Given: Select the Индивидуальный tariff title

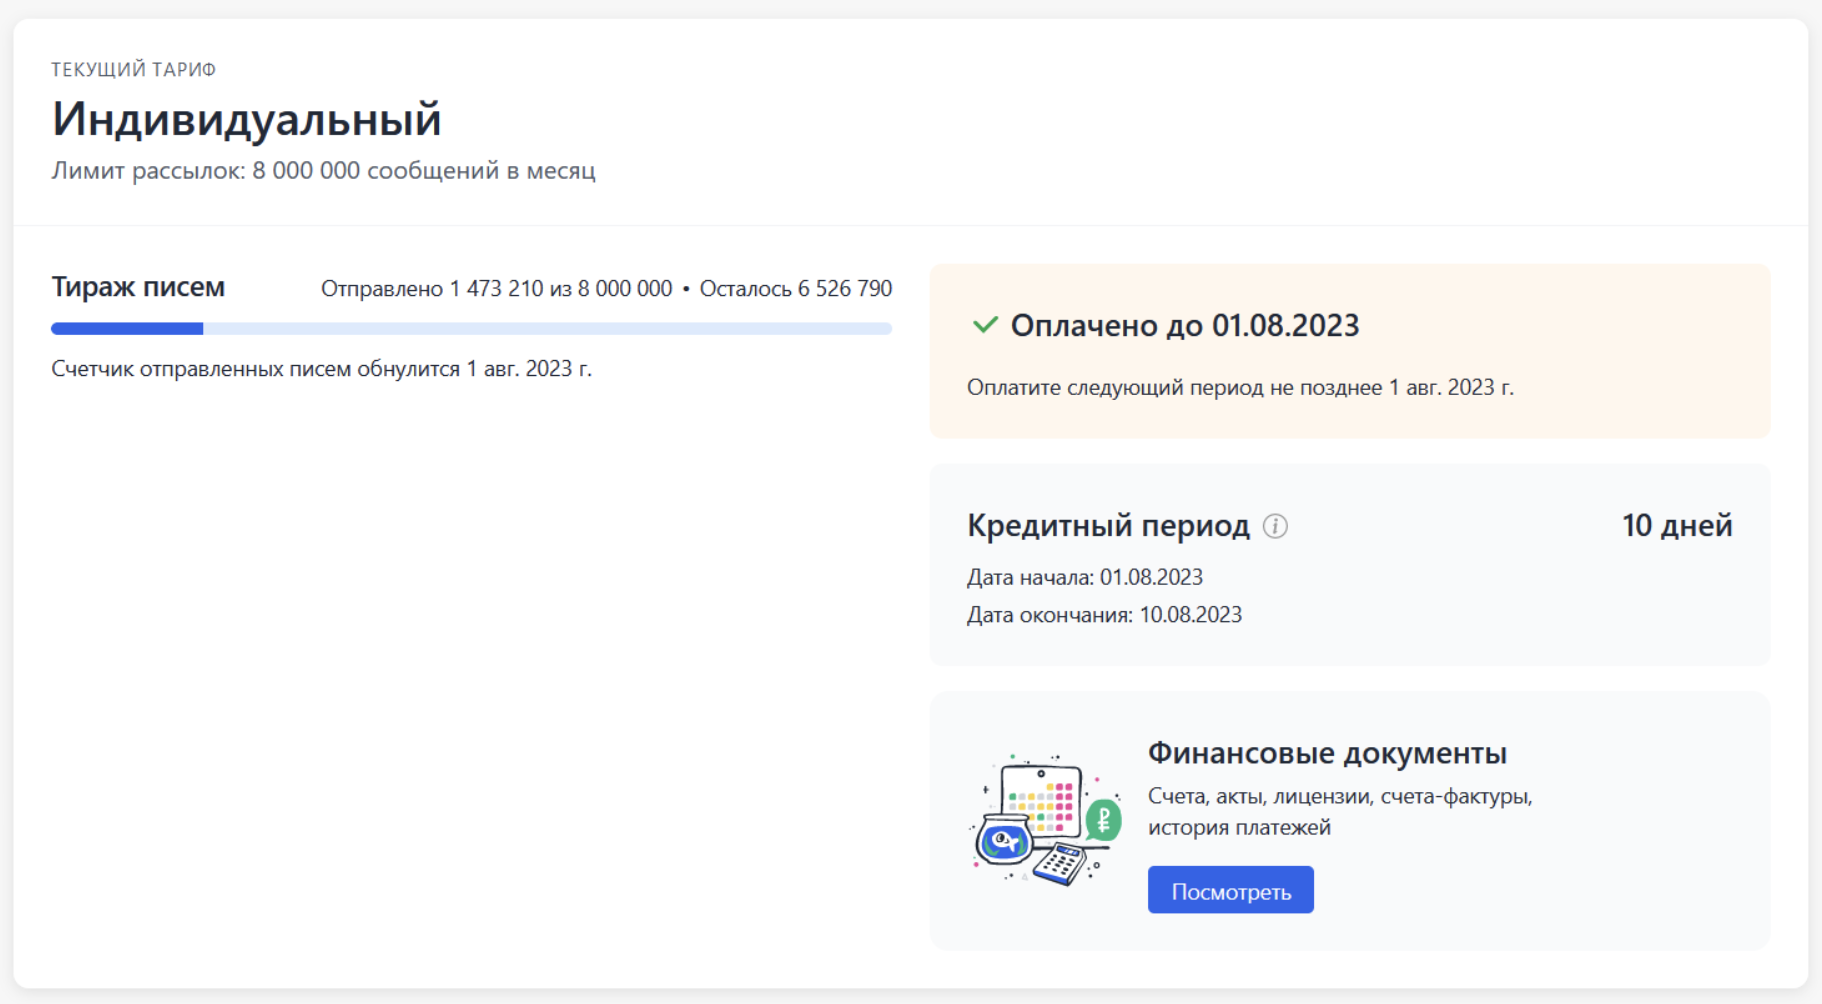Looking at the screenshot, I should coord(247,119).
